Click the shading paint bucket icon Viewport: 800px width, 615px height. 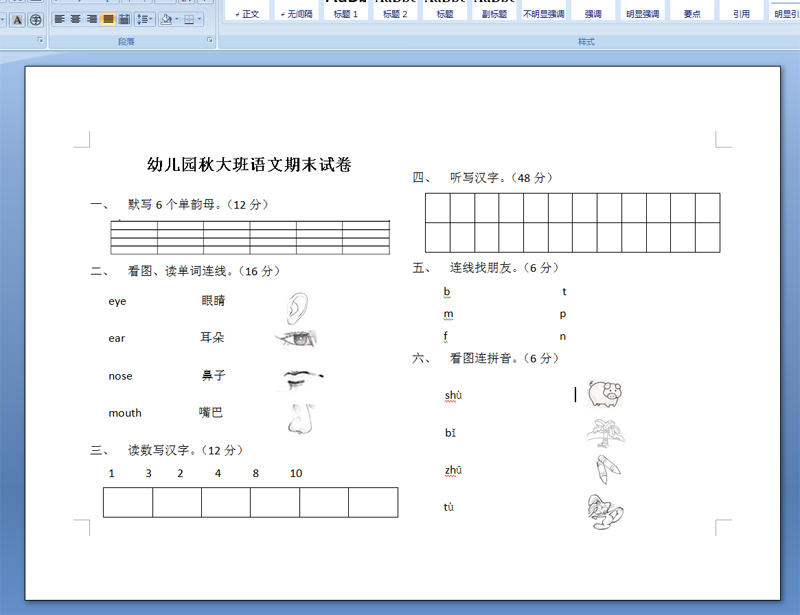tap(166, 19)
